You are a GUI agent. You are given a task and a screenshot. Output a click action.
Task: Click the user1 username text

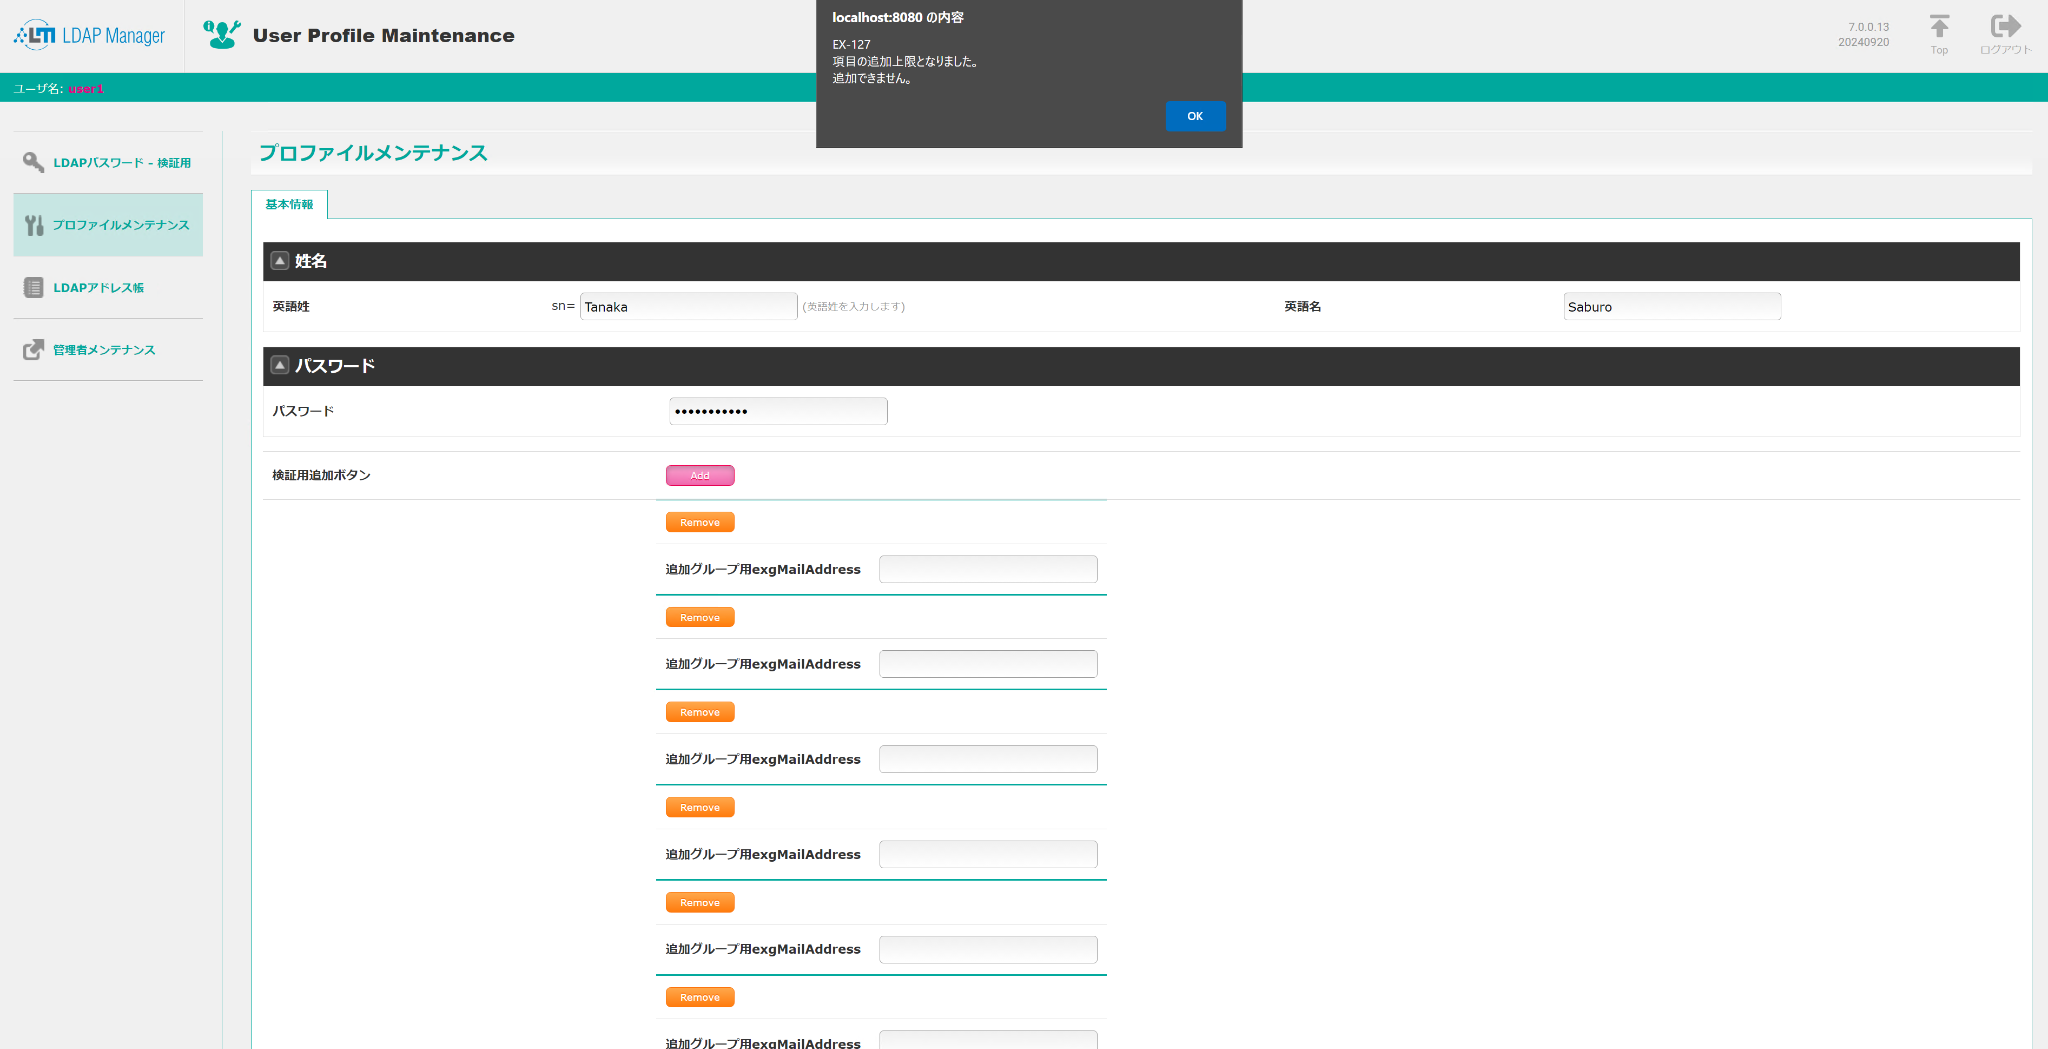(86, 89)
